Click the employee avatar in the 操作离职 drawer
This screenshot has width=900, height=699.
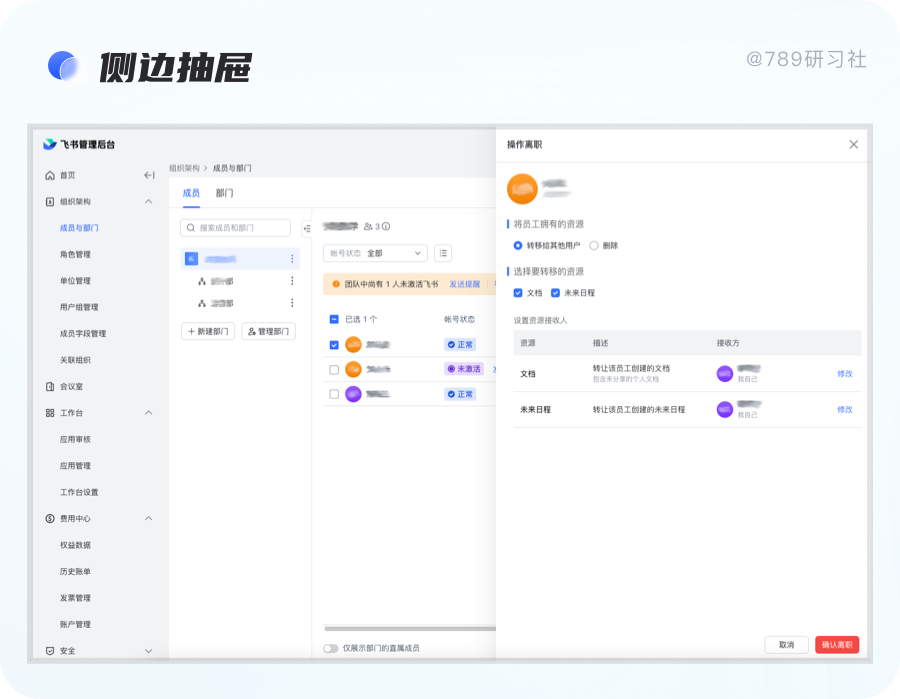point(522,189)
